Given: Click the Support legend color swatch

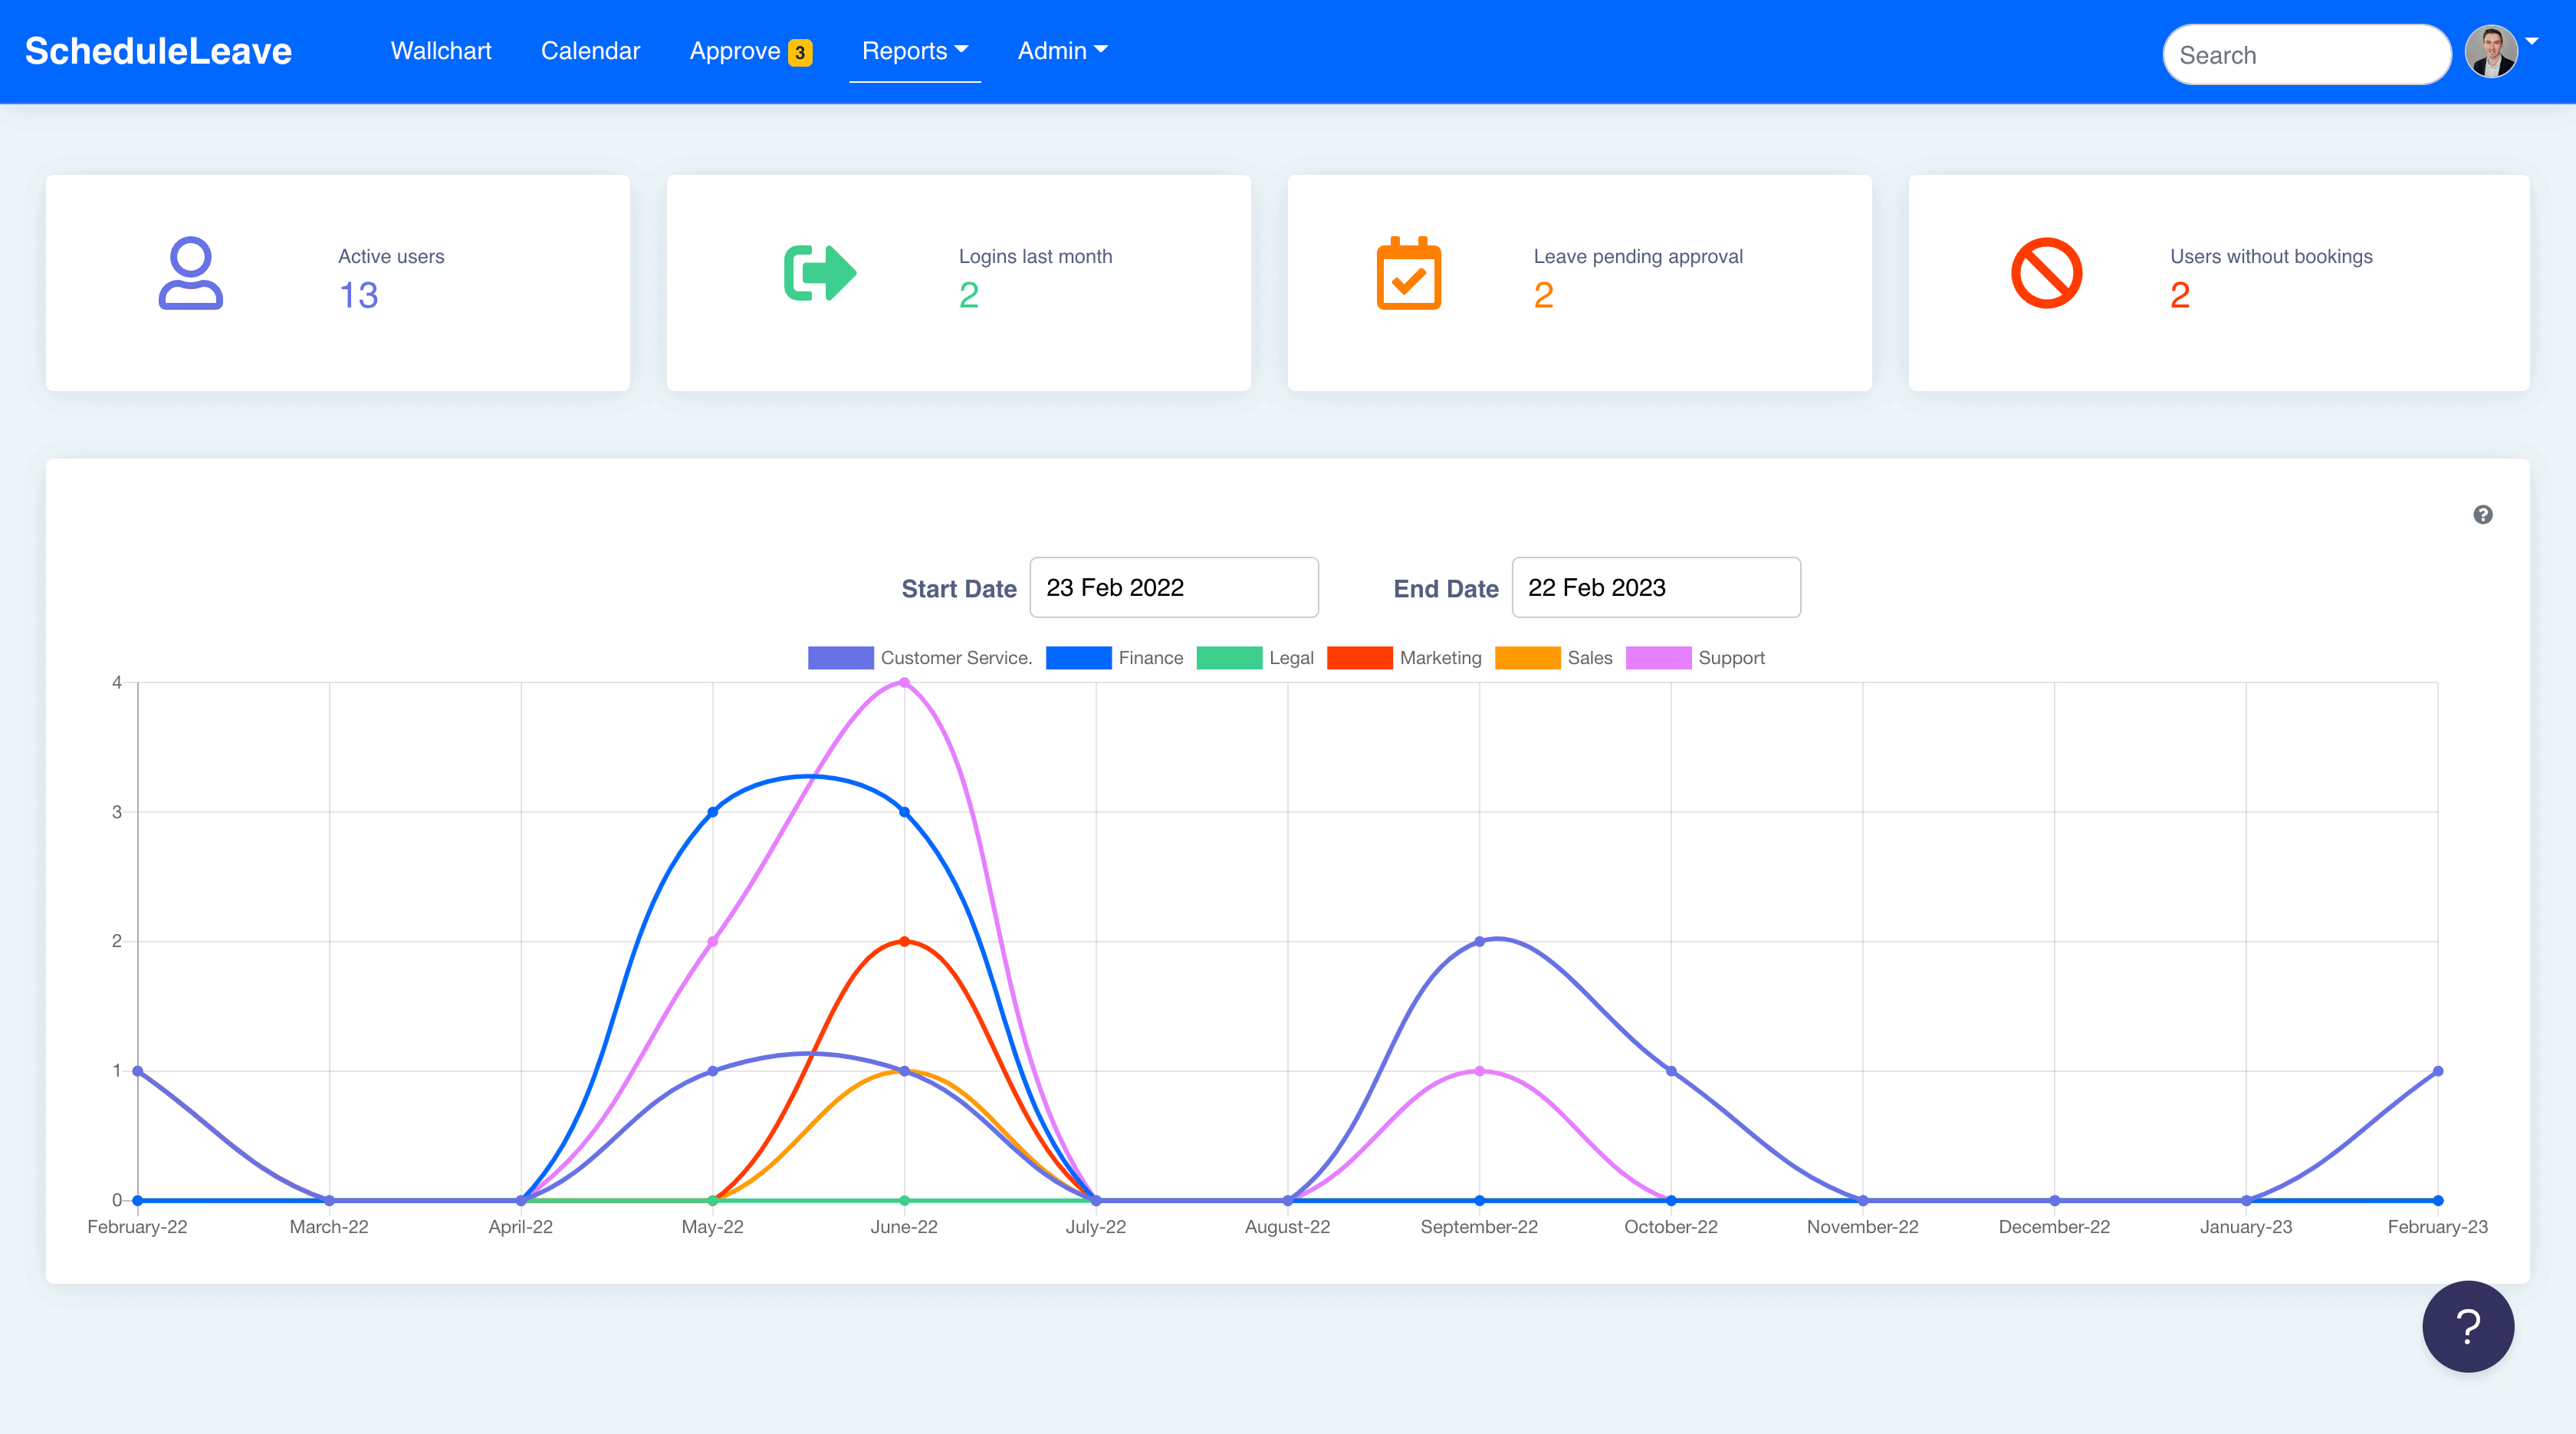Looking at the screenshot, I should pyautogui.click(x=1658, y=658).
